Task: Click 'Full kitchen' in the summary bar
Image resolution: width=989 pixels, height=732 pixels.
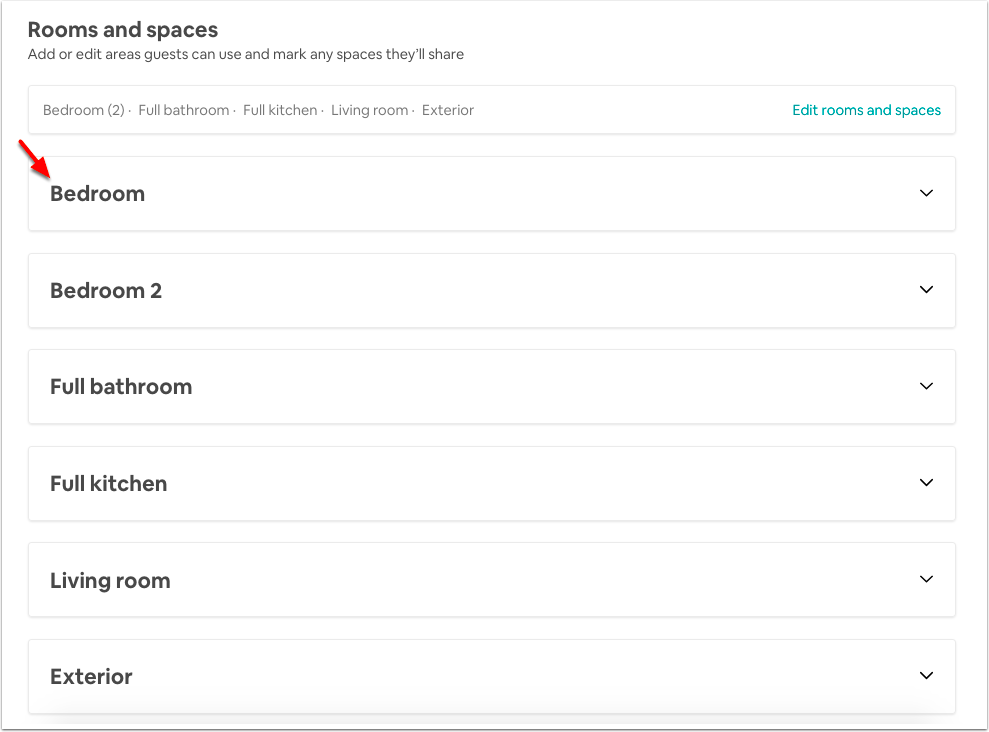Action: [x=280, y=110]
